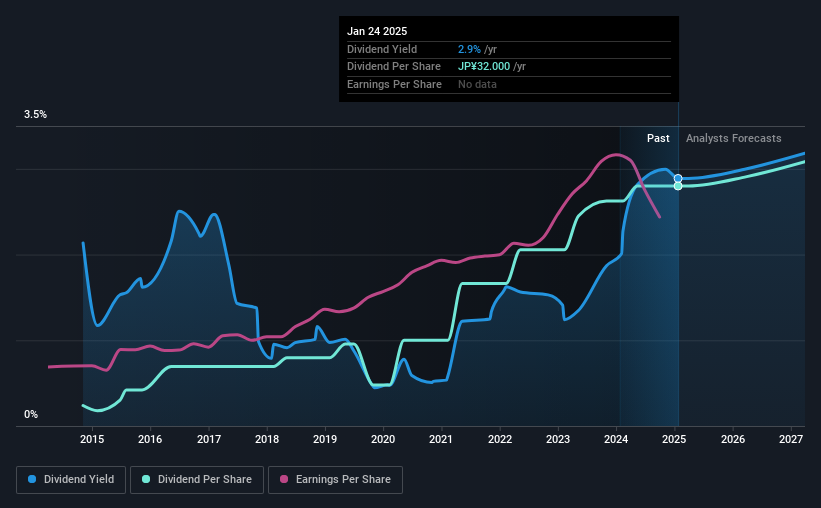
Task: Click the 2020 x-axis label
Action: pos(383,439)
